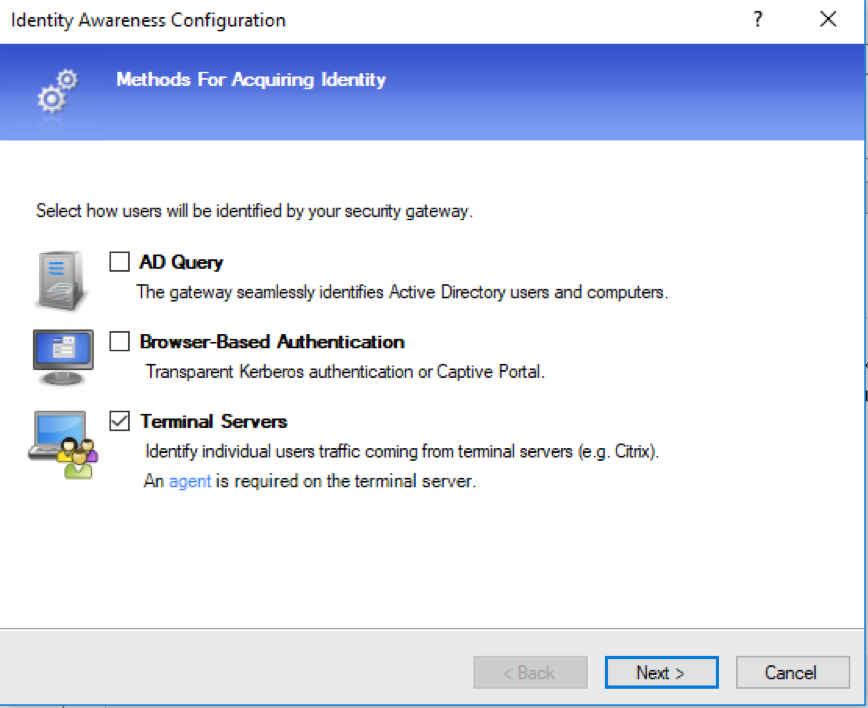Uncheck the Terminal Servers checkbox
Screen dimensions: 868x708
[120, 421]
